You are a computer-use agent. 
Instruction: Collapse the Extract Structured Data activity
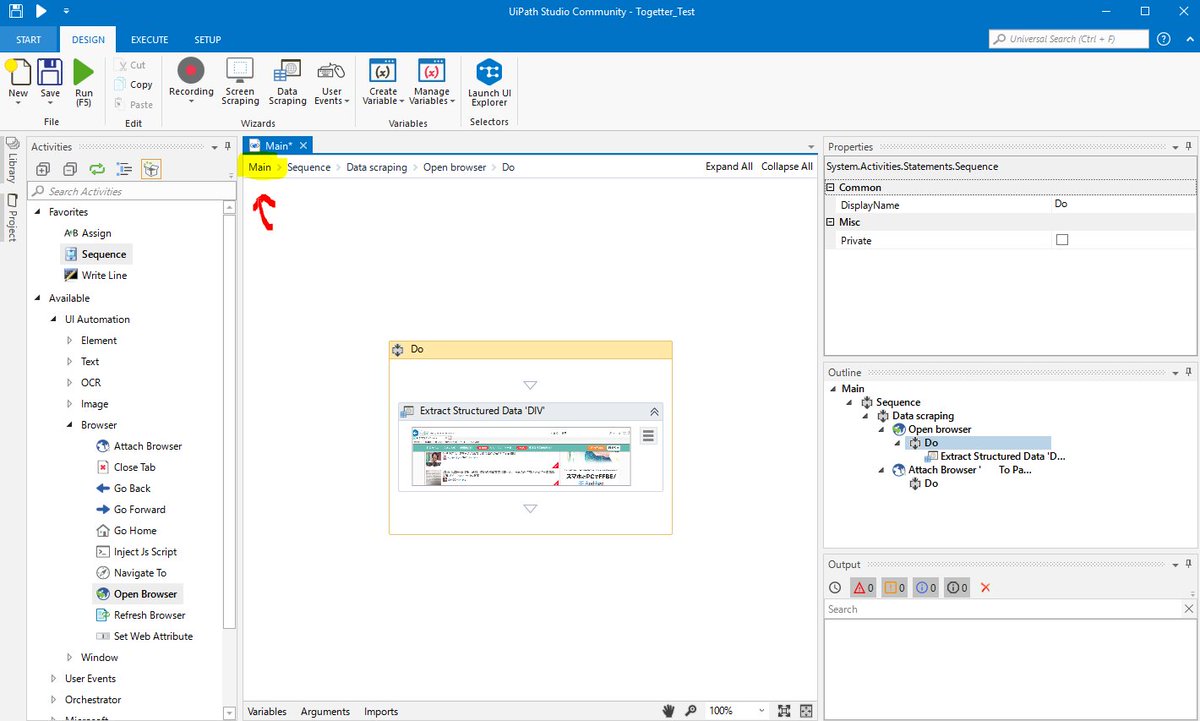(x=654, y=411)
